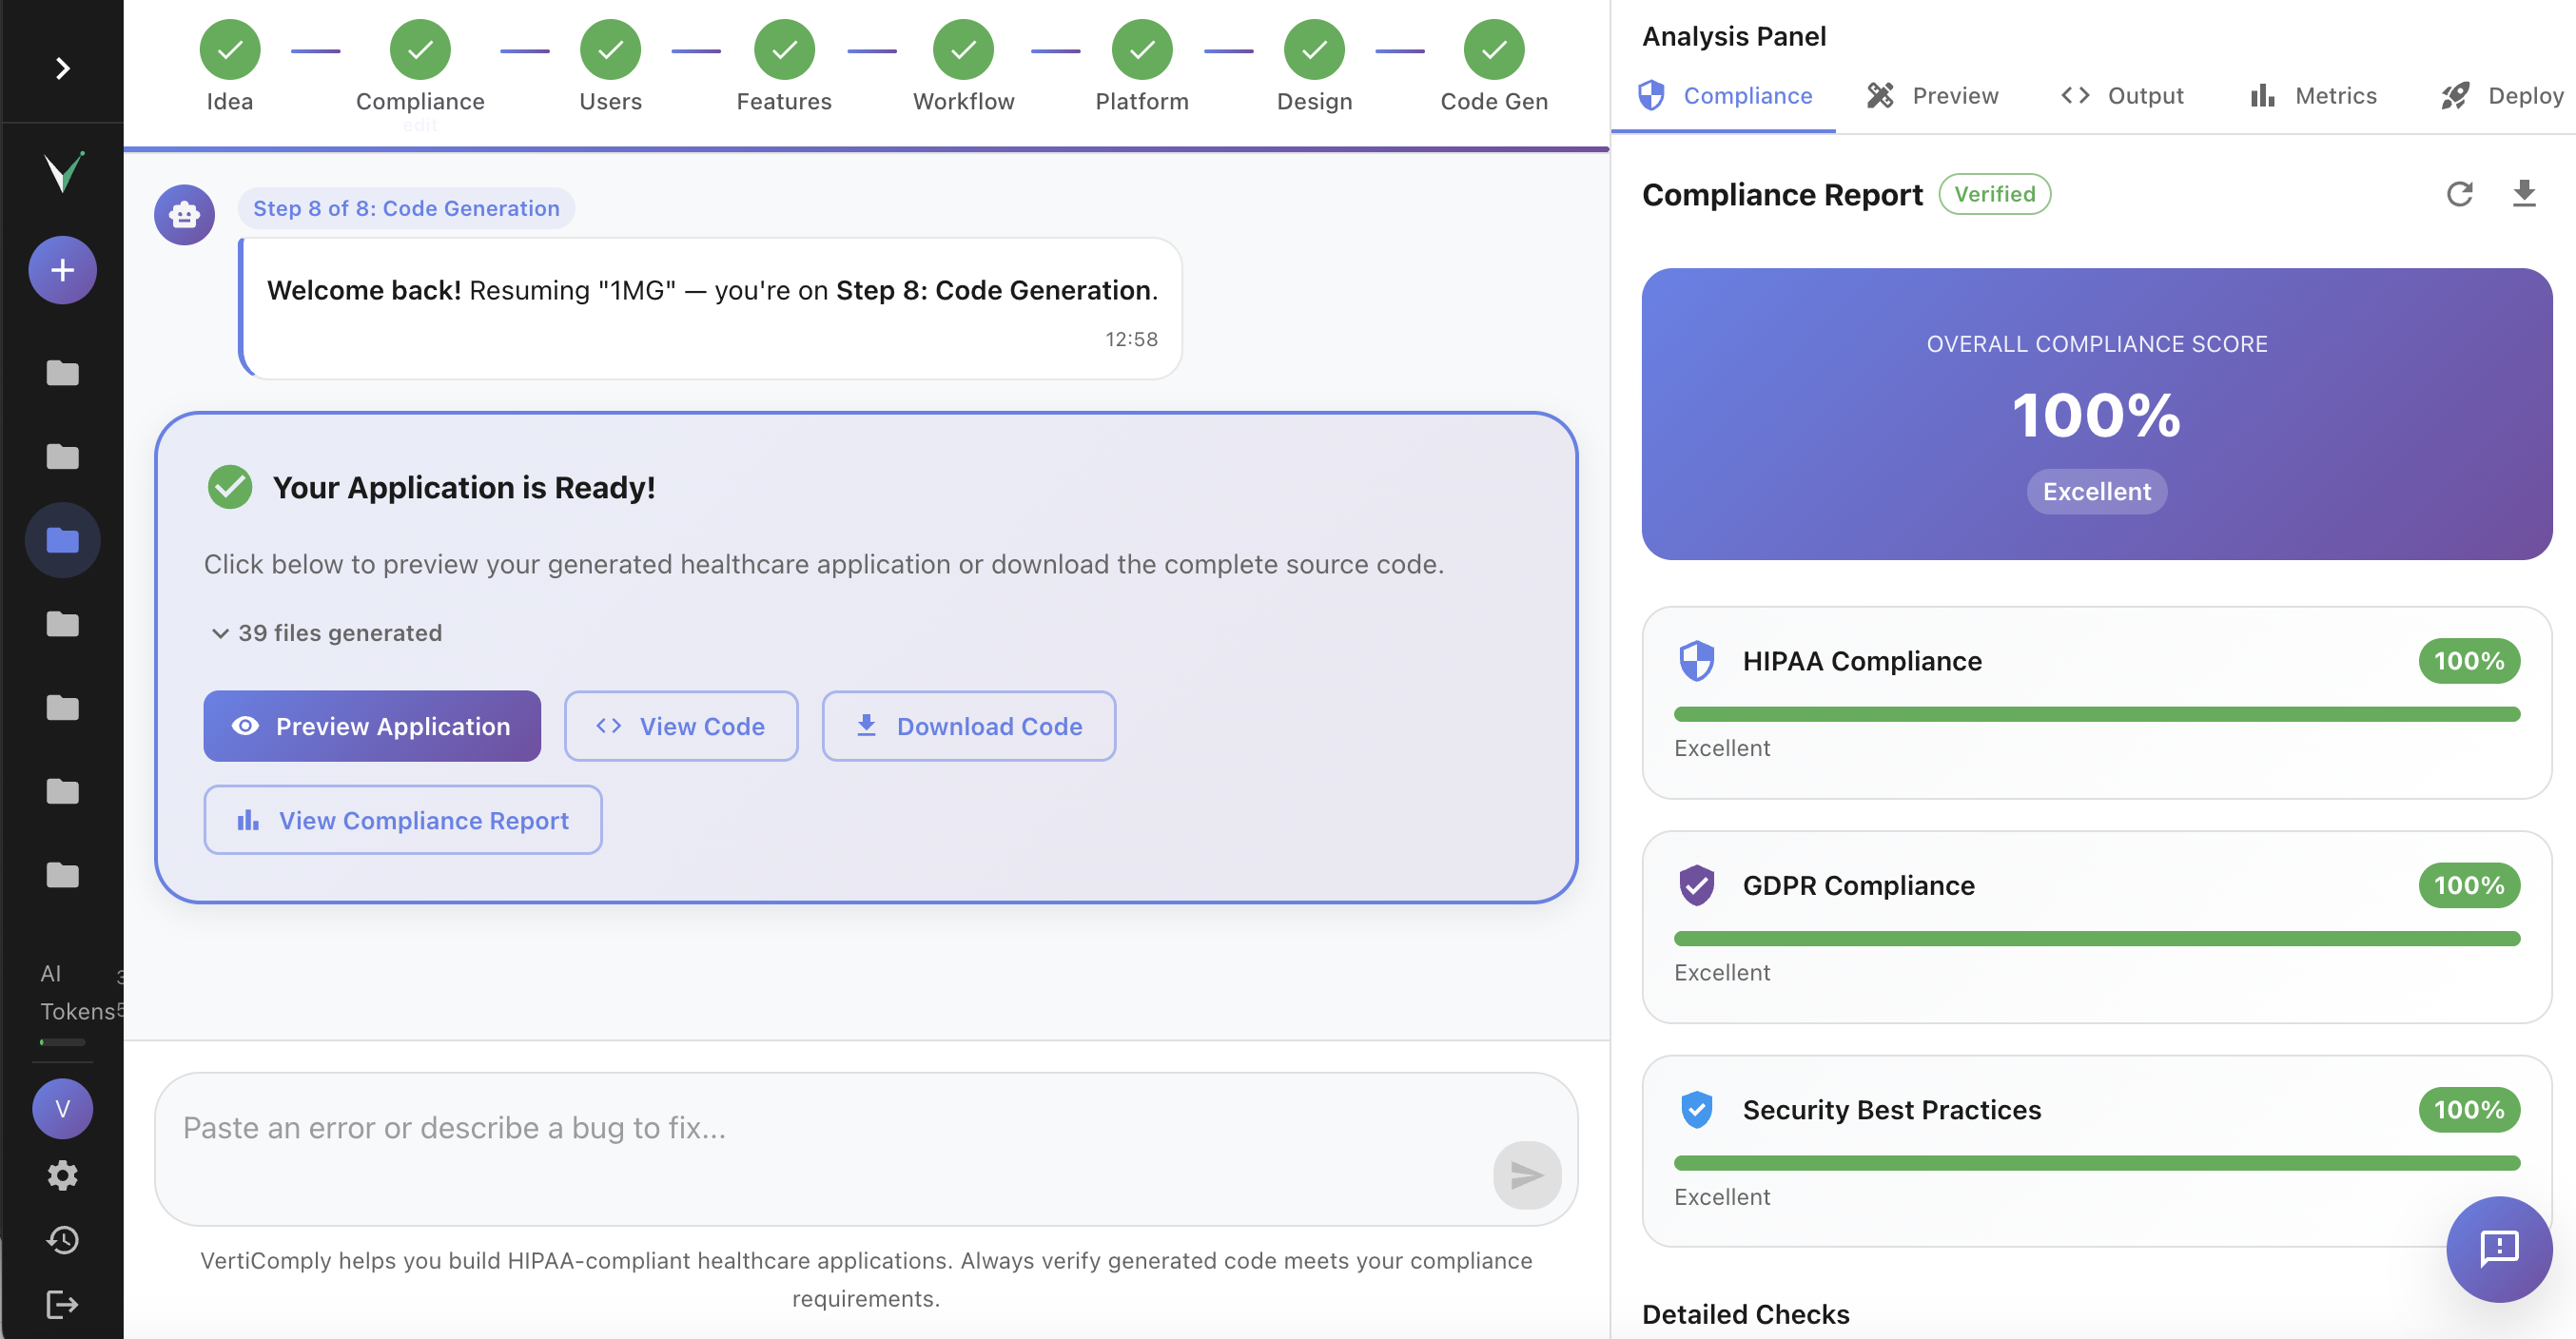Open the settings gear in sidebar

click(x=62, y=1175)
